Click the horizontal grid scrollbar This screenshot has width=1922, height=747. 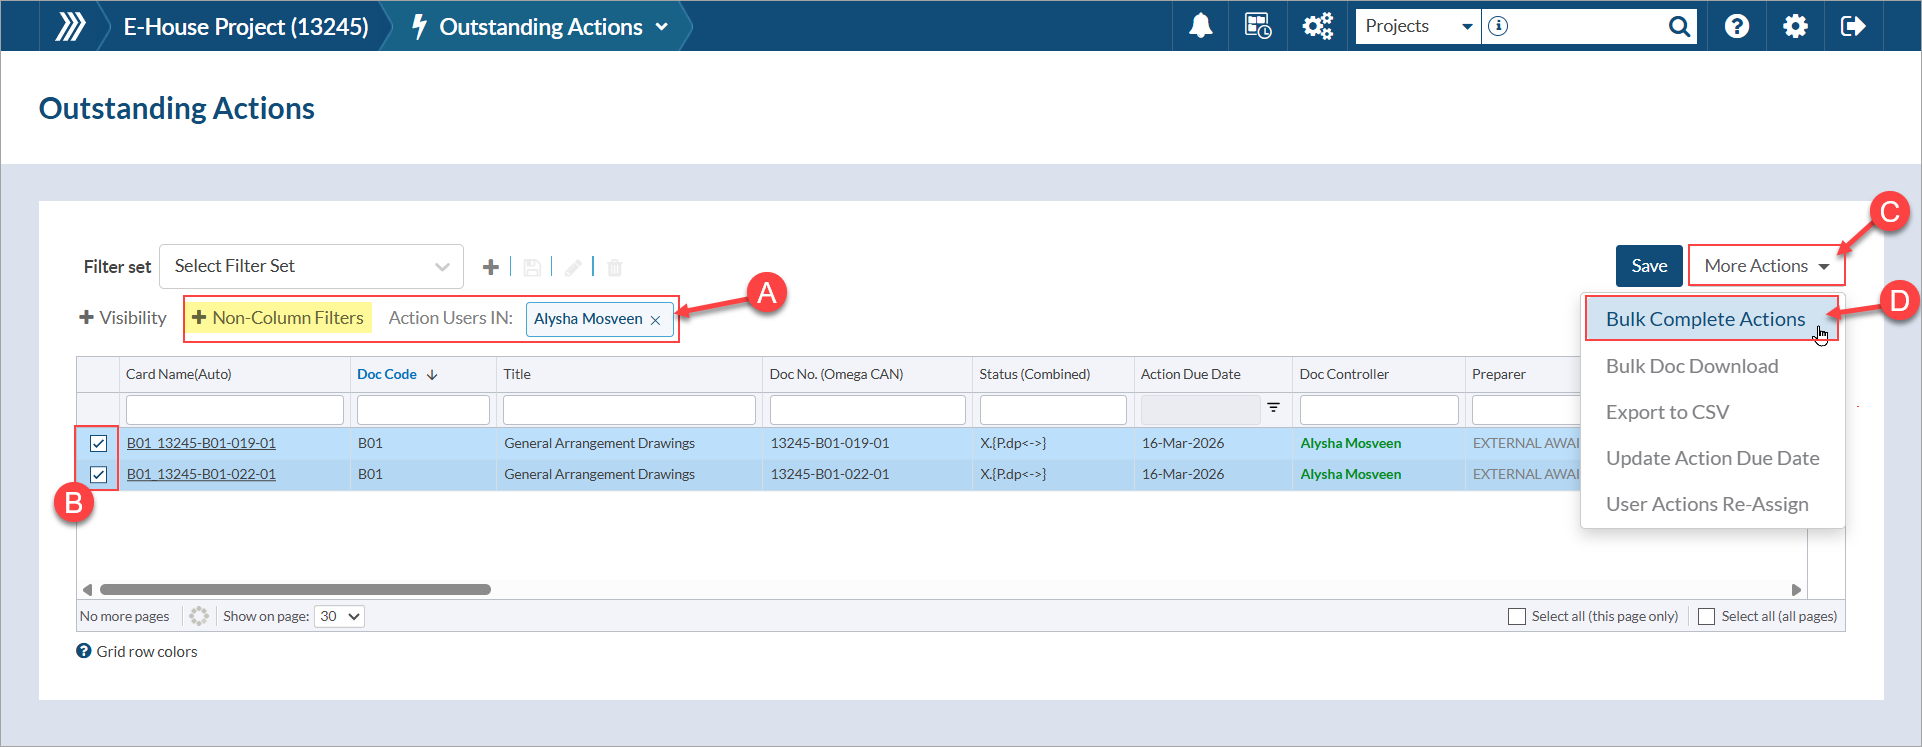coord(295,589)
